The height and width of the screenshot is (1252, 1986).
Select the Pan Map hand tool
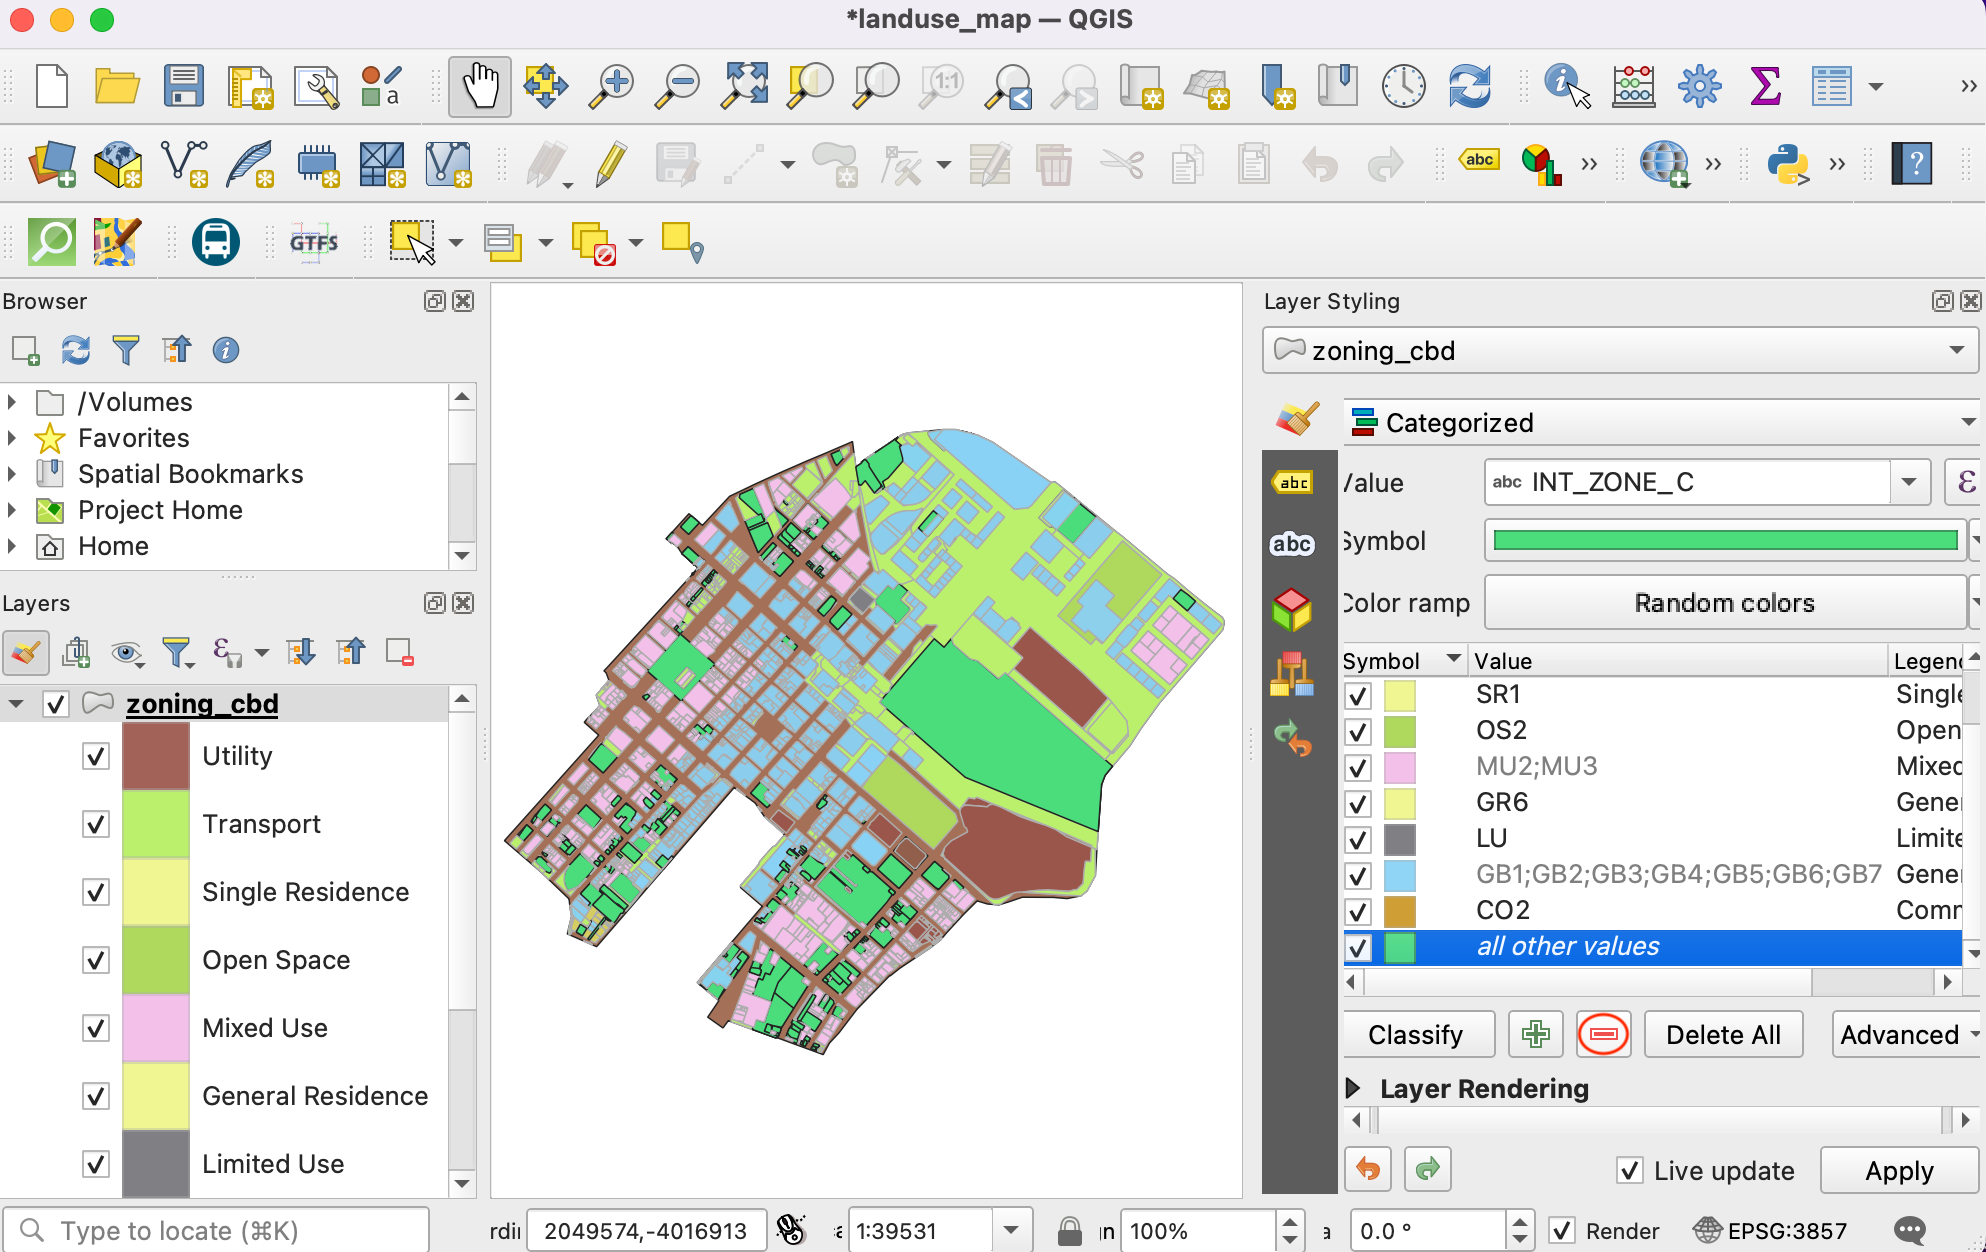(x=480, y=86)
